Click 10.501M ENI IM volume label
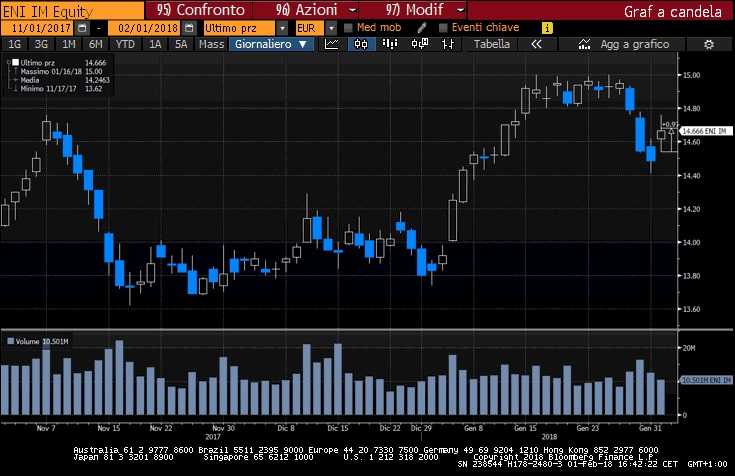Screen dimensions: 735x476 (x=706, y=380)
